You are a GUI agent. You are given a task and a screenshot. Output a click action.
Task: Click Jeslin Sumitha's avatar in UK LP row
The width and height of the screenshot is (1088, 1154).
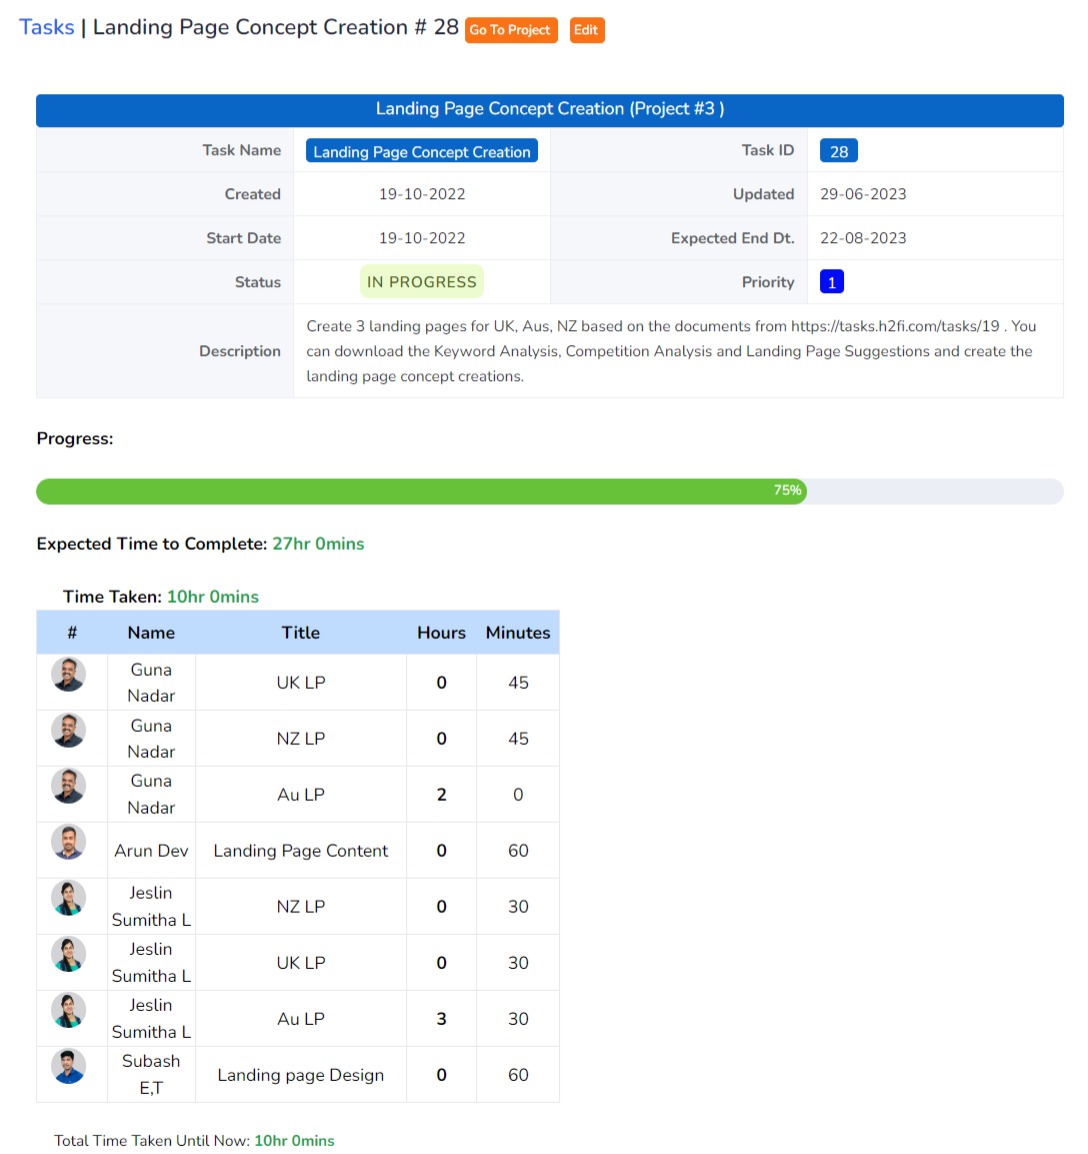pos(69,955)
